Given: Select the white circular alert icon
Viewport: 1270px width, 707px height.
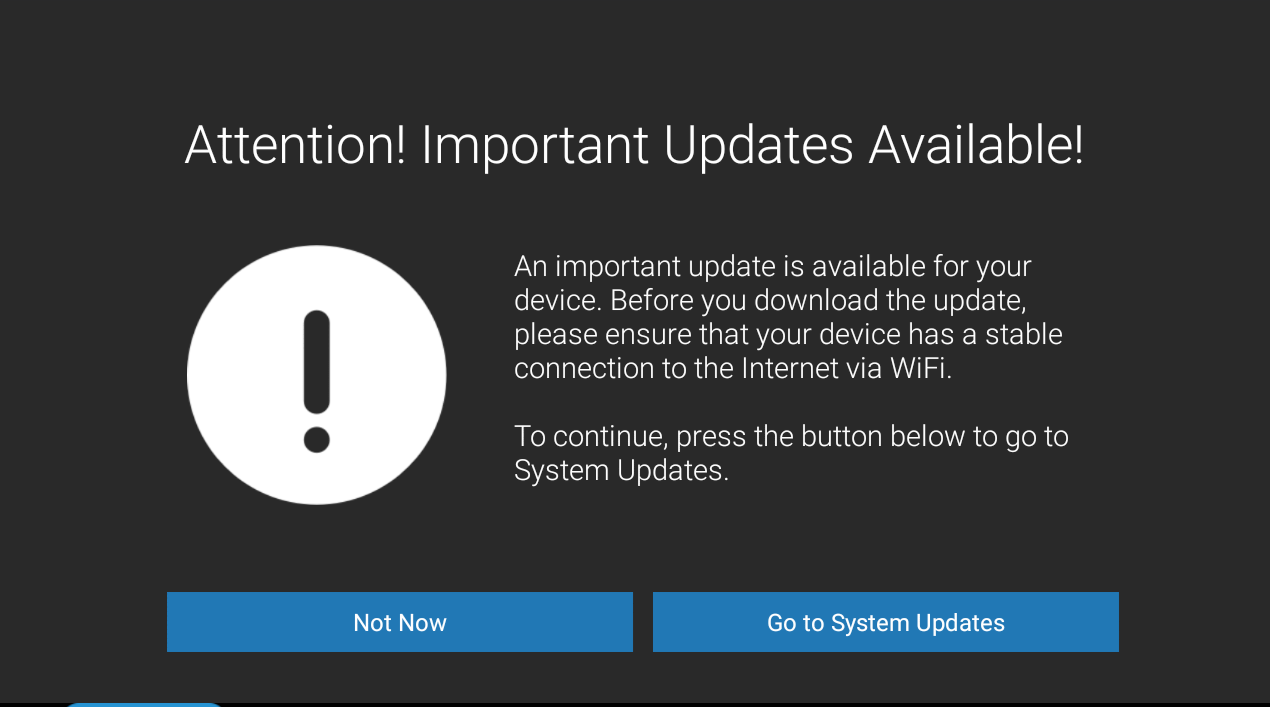Looking at the screenshot, I should pyautogui.click(x=317, y=375).
